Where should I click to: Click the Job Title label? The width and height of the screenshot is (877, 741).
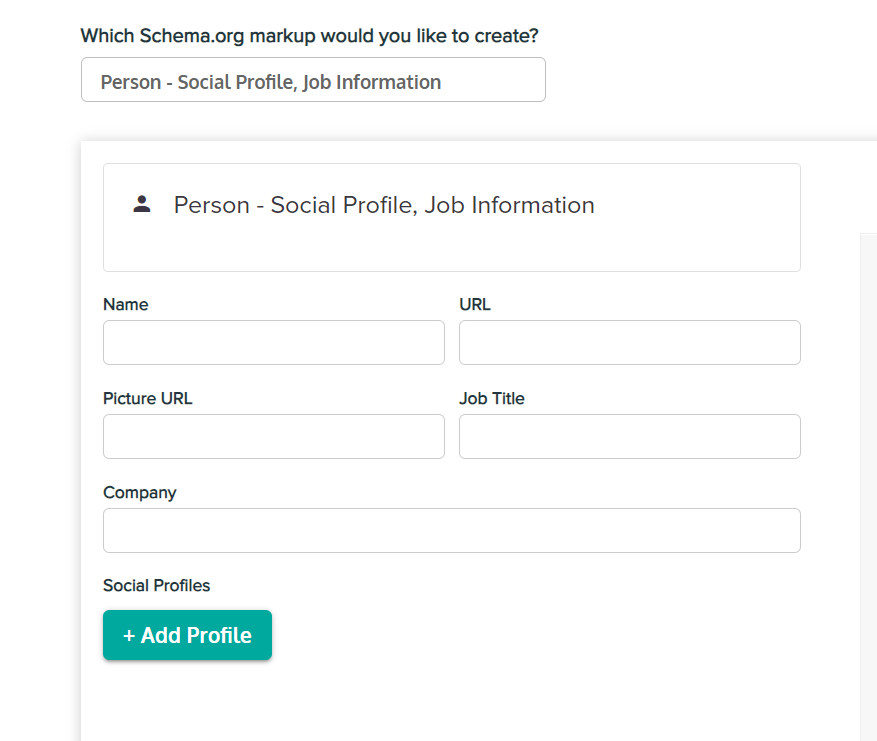(491, 398)
